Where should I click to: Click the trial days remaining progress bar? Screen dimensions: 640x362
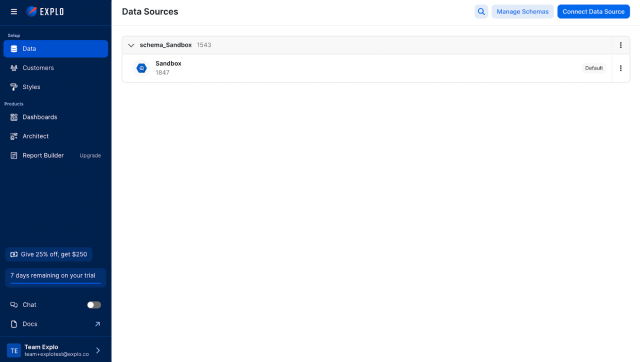(x=56, y=283)
